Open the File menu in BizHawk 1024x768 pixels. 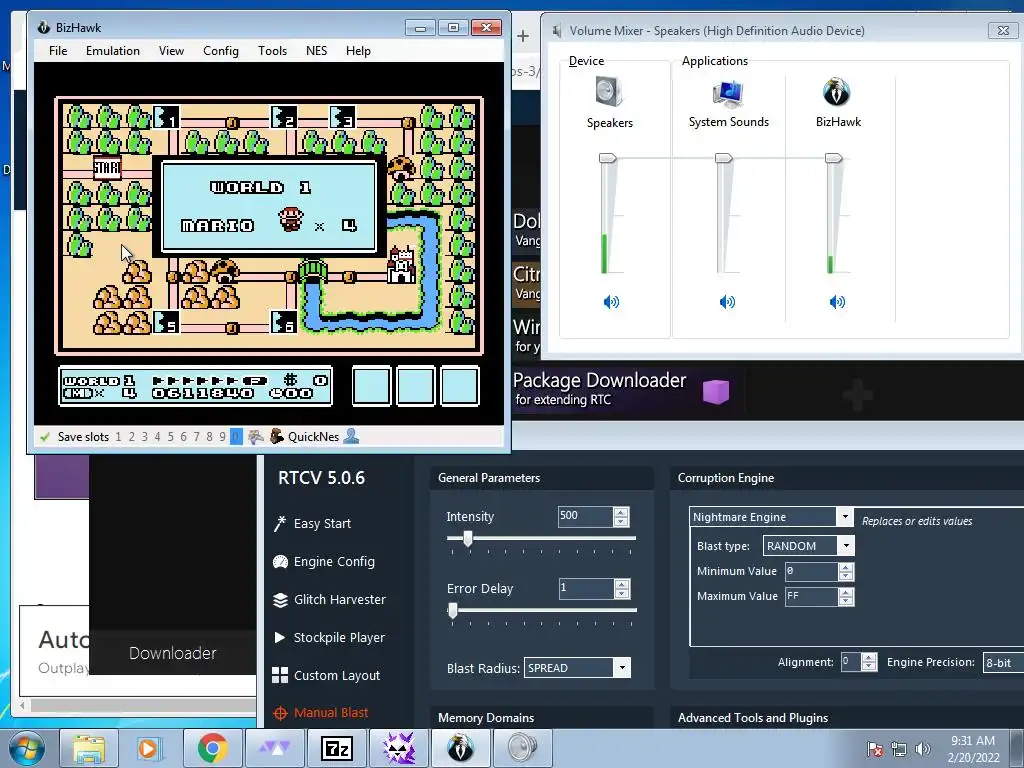click(x=58, y=51)
